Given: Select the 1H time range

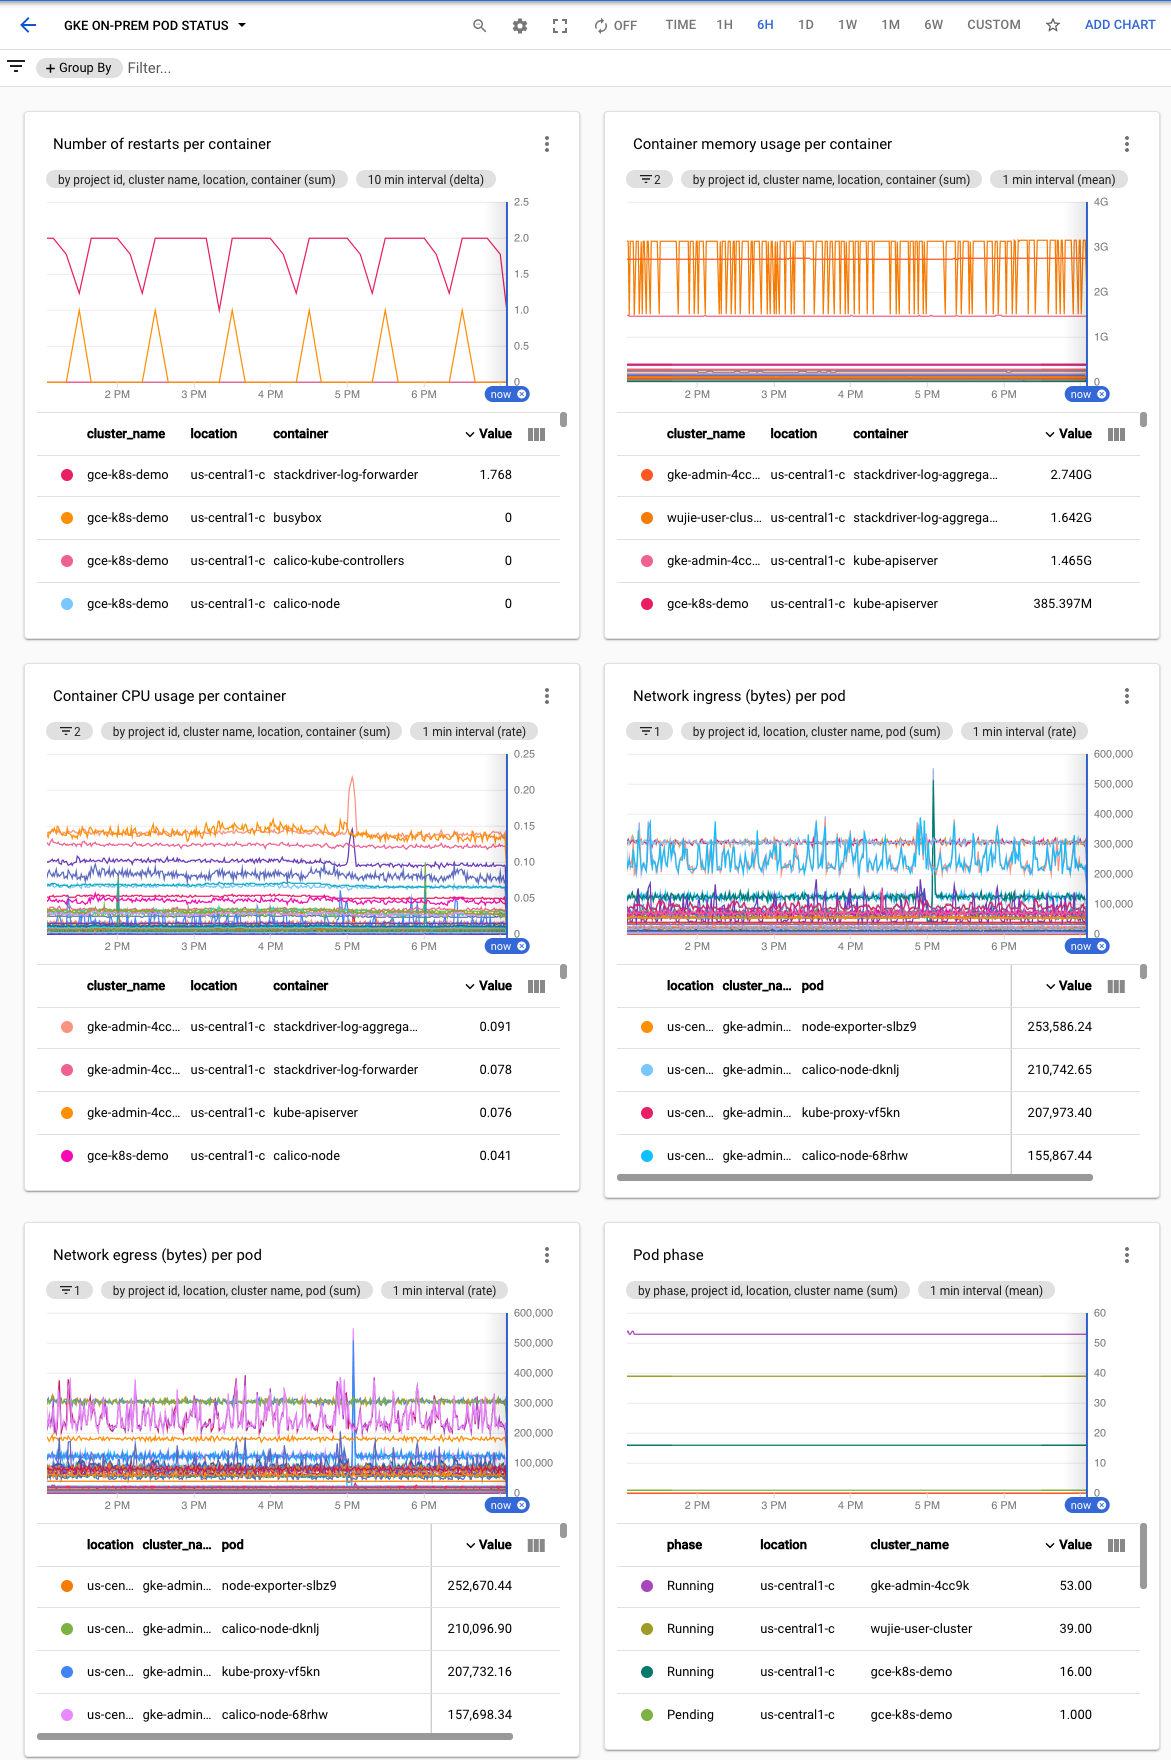Looking at the screenshot, I should [724, 25].
